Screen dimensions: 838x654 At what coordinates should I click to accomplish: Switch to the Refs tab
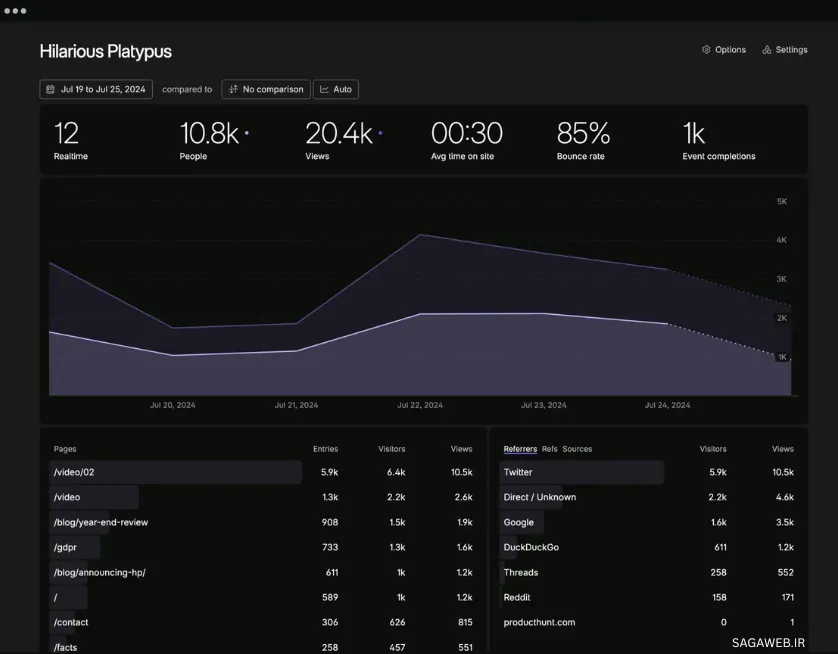[549, 449]
